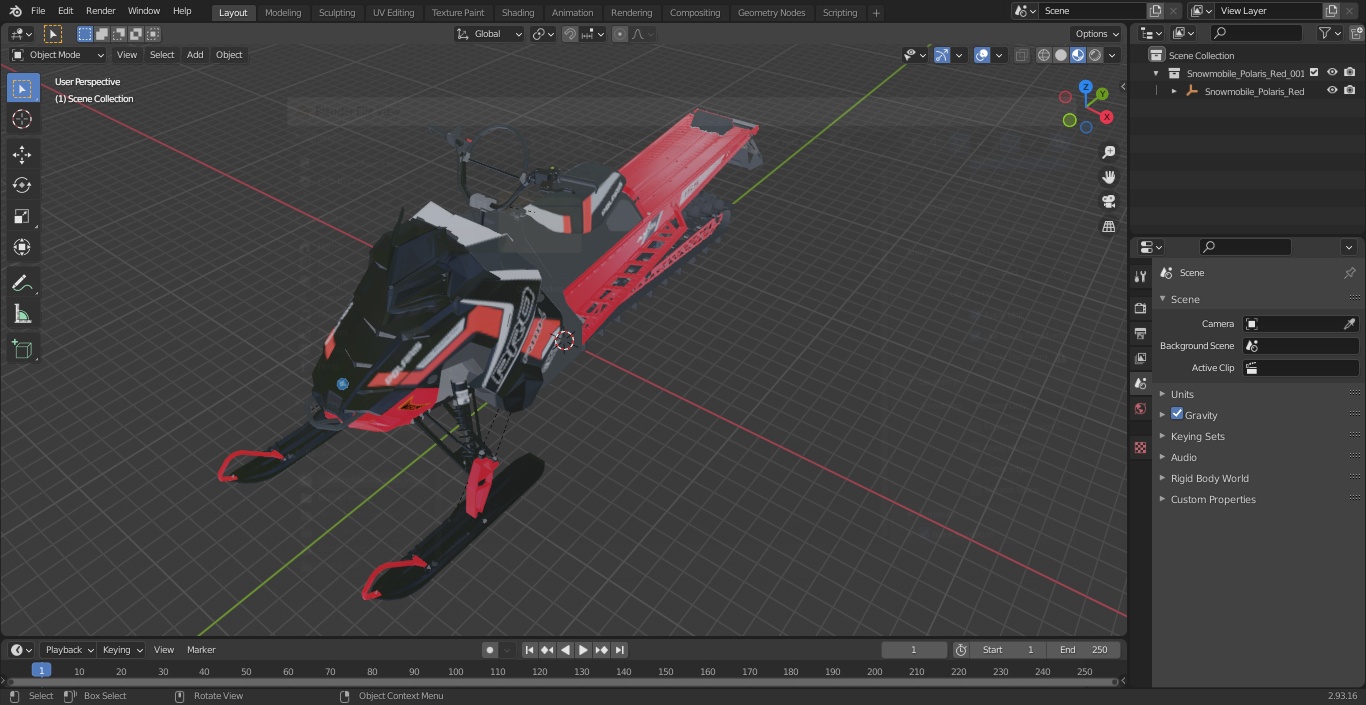Open the View Layer properties tab
This screenshot has height=705, width=1366.
pos(1140,358)
